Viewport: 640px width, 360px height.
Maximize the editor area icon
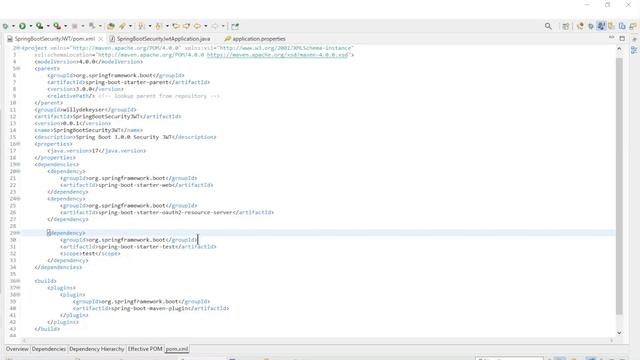coord(622,38)
